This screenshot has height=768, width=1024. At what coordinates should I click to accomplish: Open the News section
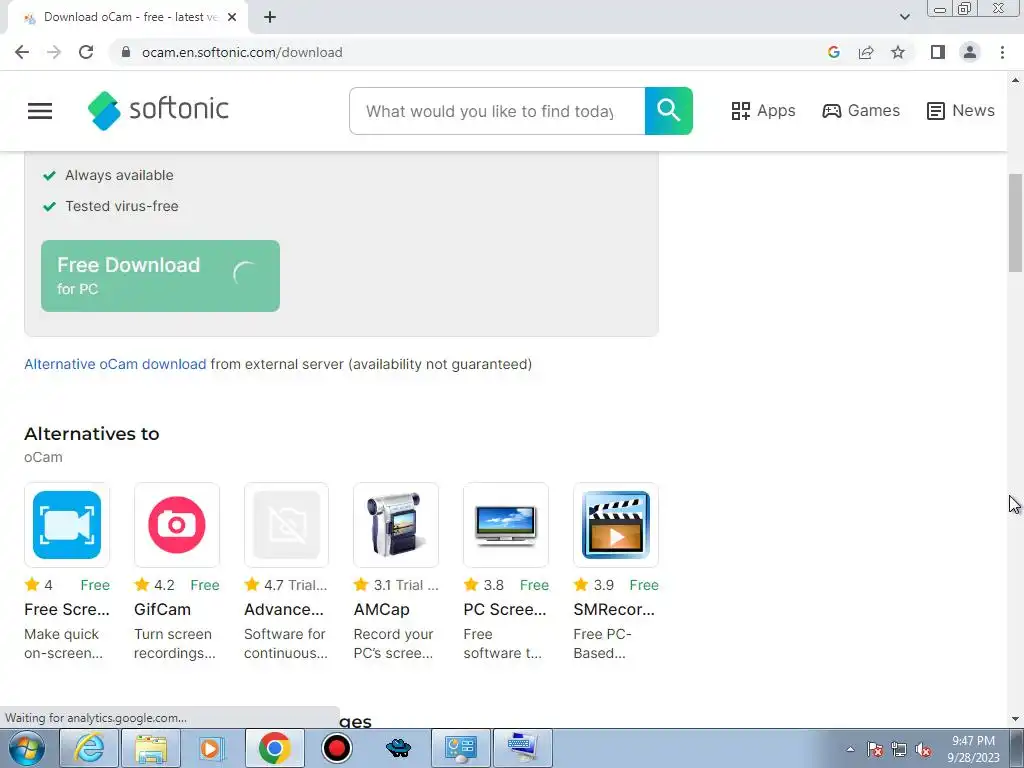pyautogui.click(x=961, y=111)
